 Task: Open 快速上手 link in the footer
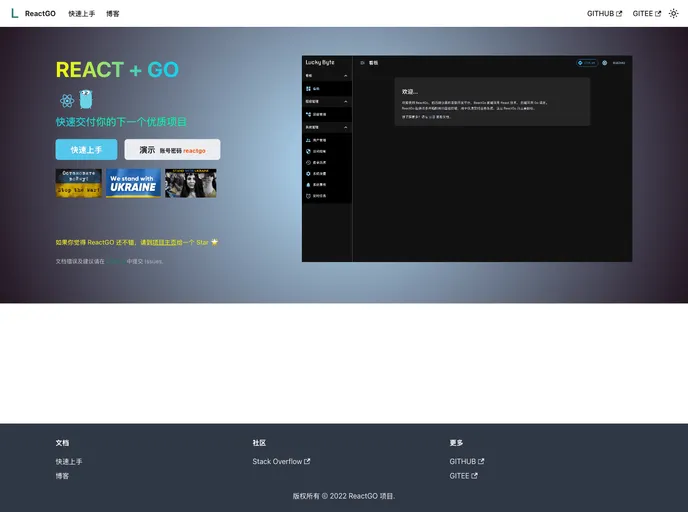pyautogui.click(x=69, y=462)
